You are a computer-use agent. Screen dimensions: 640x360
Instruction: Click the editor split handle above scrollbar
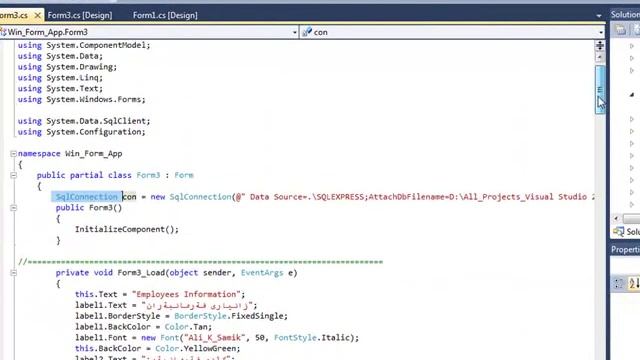click(600, 45)
